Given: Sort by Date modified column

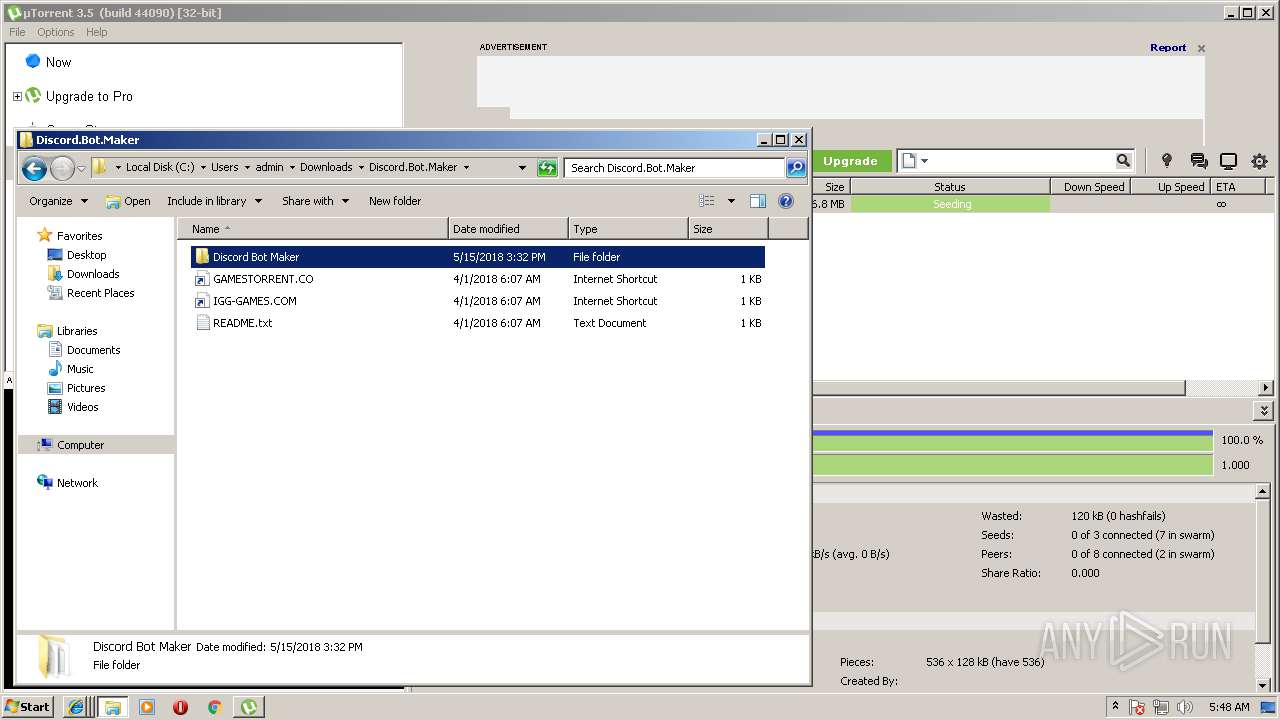Looking at the screenshot, I should [x=508, y=229].
